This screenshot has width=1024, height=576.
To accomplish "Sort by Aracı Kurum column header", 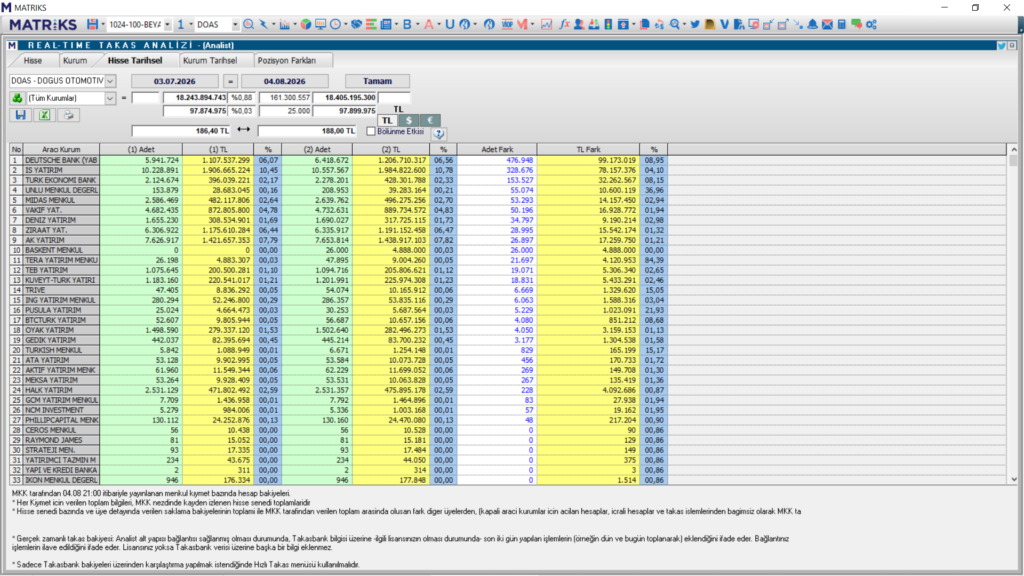I will [61, 150].
